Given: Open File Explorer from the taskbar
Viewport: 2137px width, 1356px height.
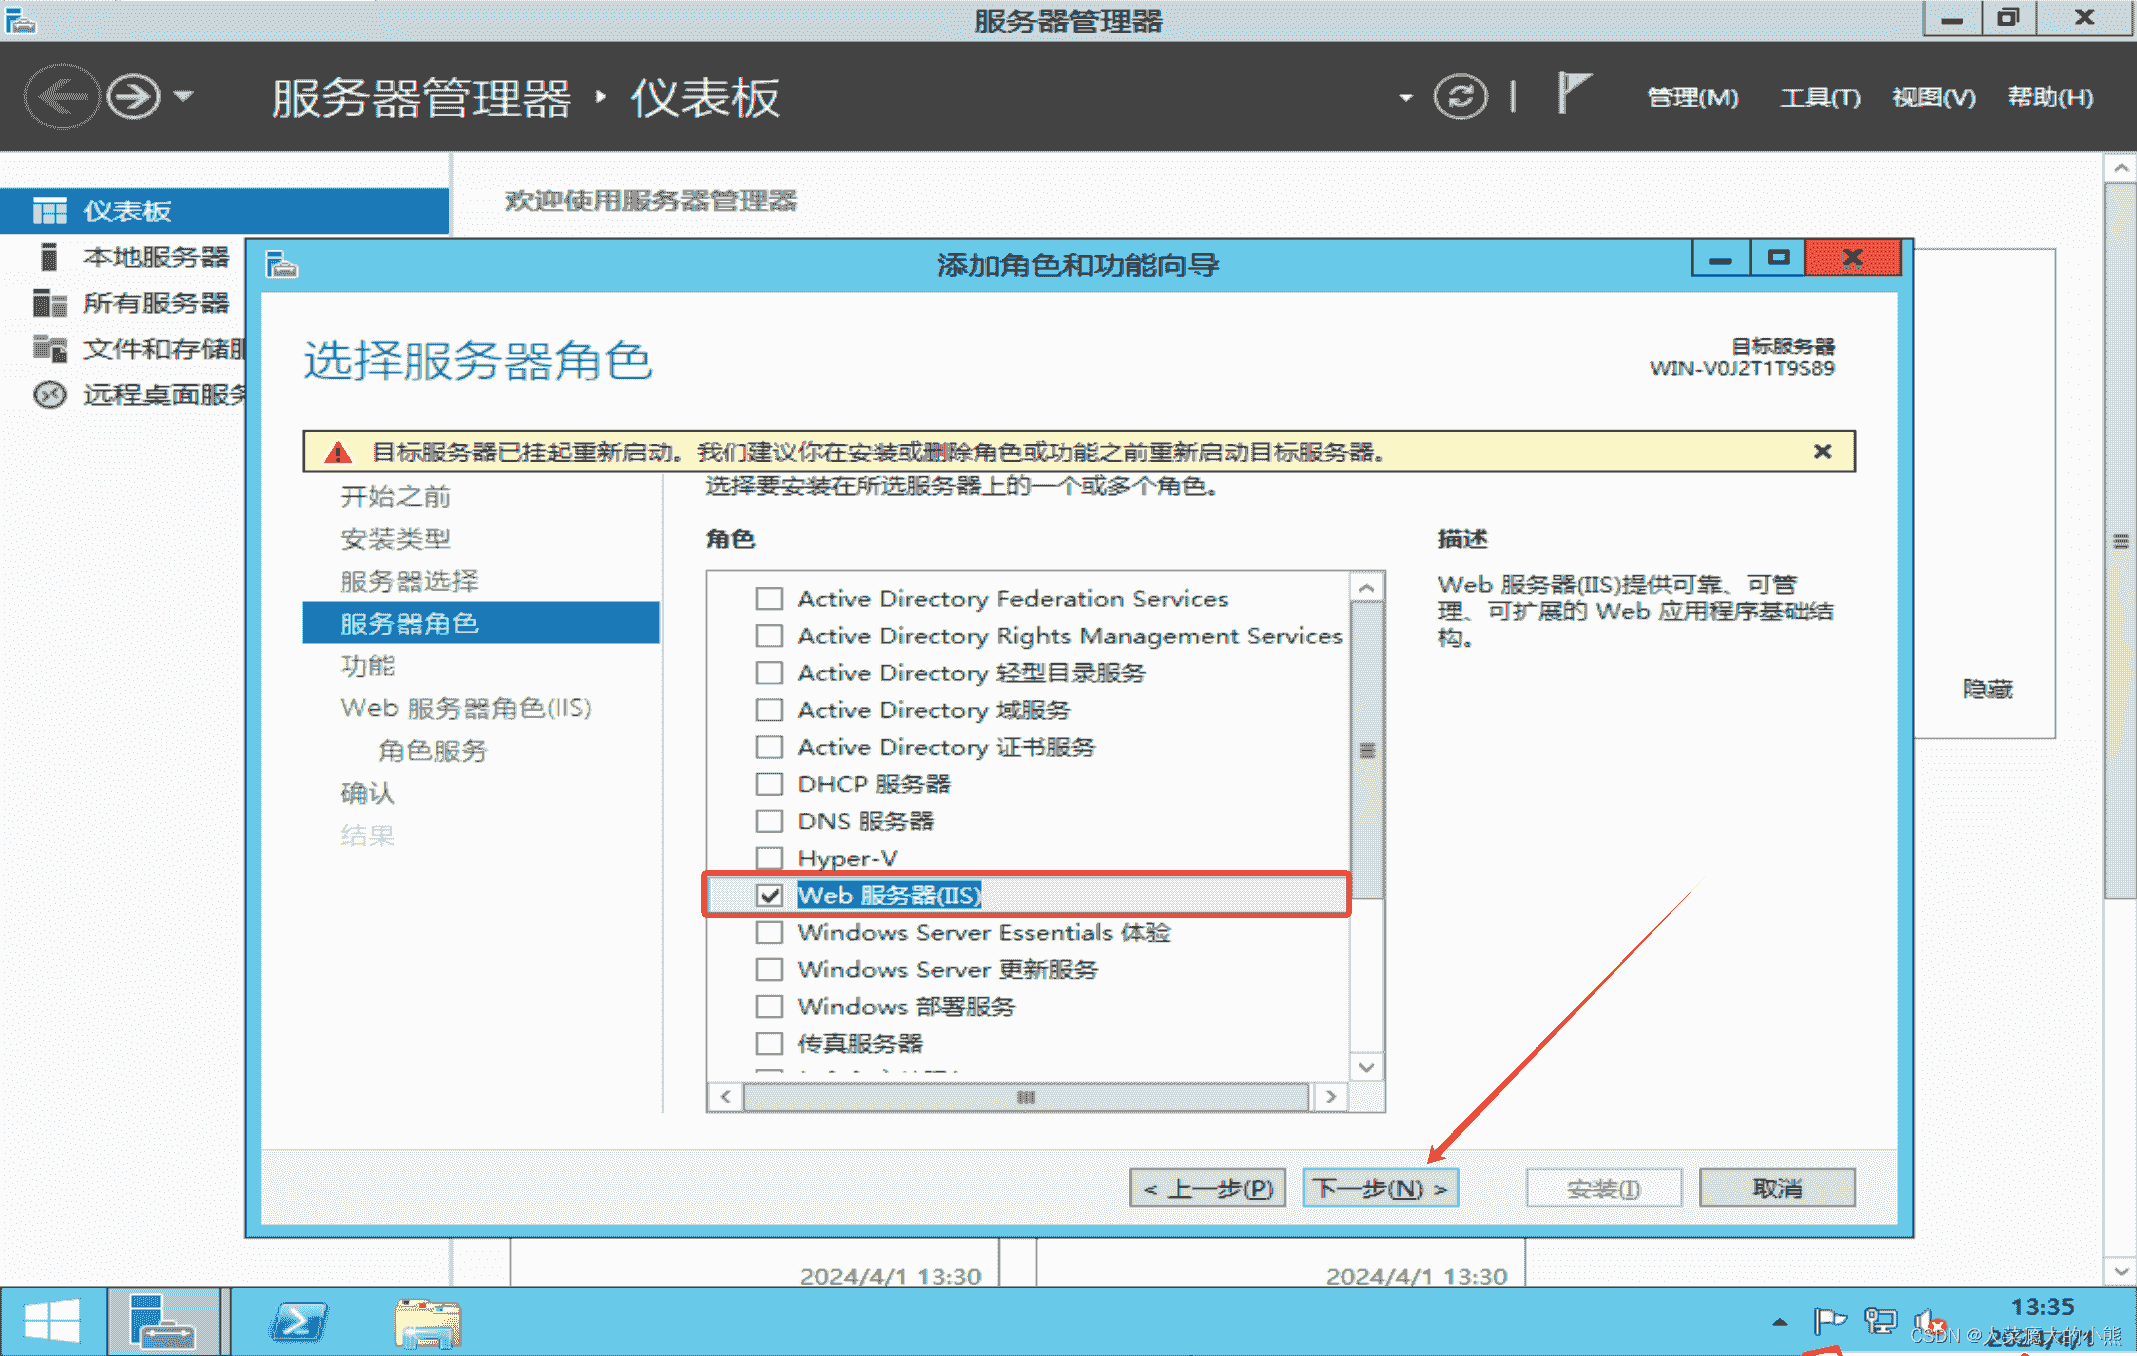Looking at the screenshot, I should coord(427,1322).
